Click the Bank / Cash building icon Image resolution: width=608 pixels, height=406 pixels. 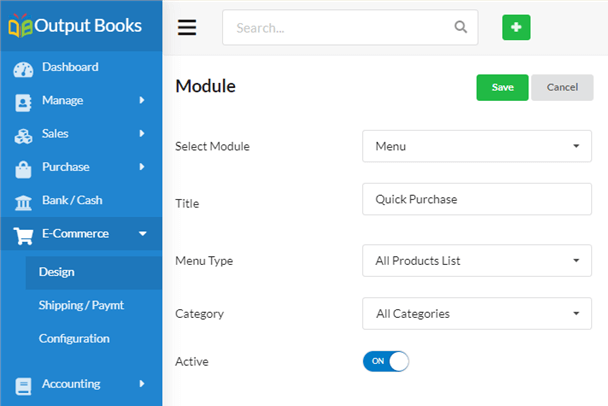coord(23,203)
